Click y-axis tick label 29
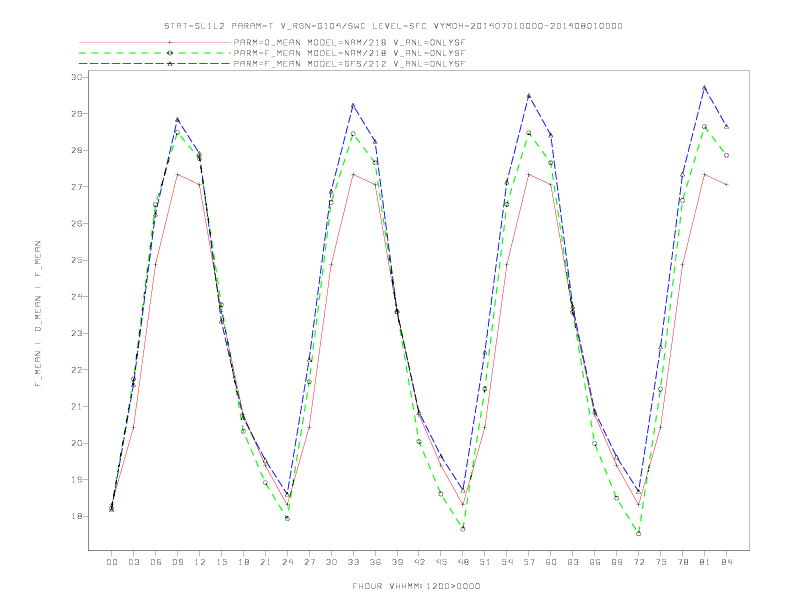Viewport: 792px width, 612px height. (77, 114)
